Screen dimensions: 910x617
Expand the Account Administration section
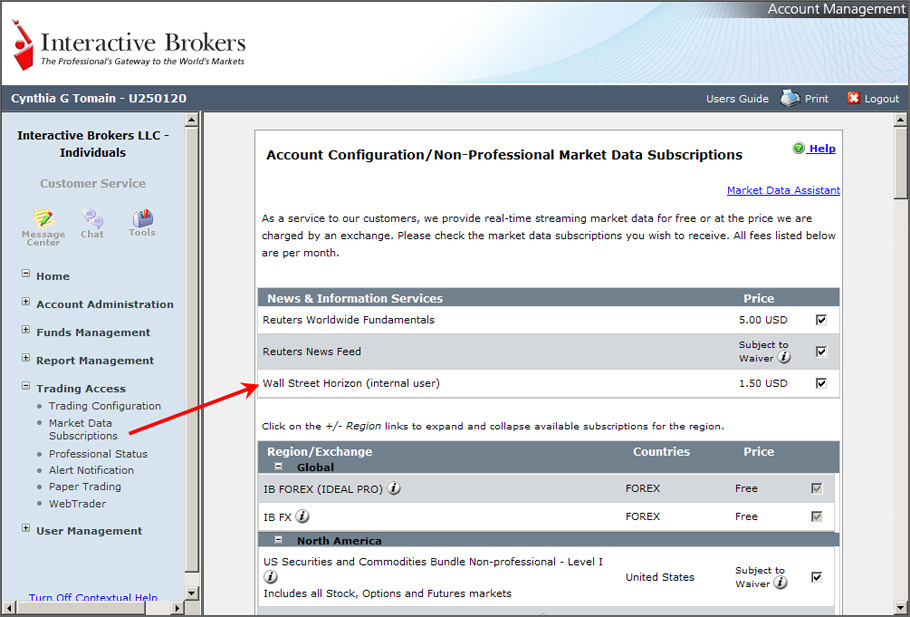click(26, 302)
